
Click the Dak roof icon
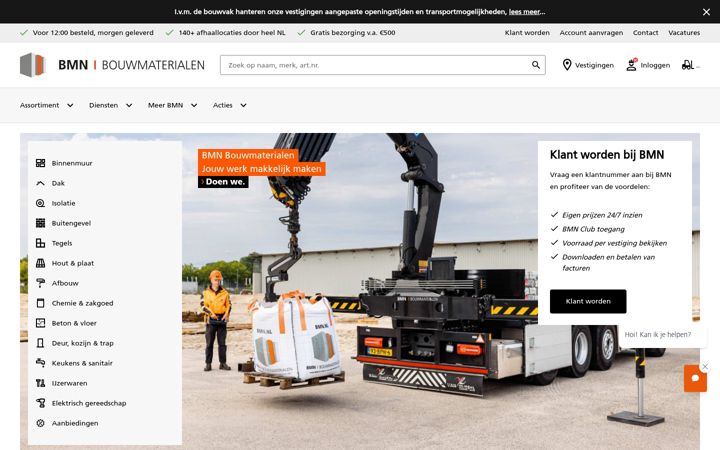[40, 183]
